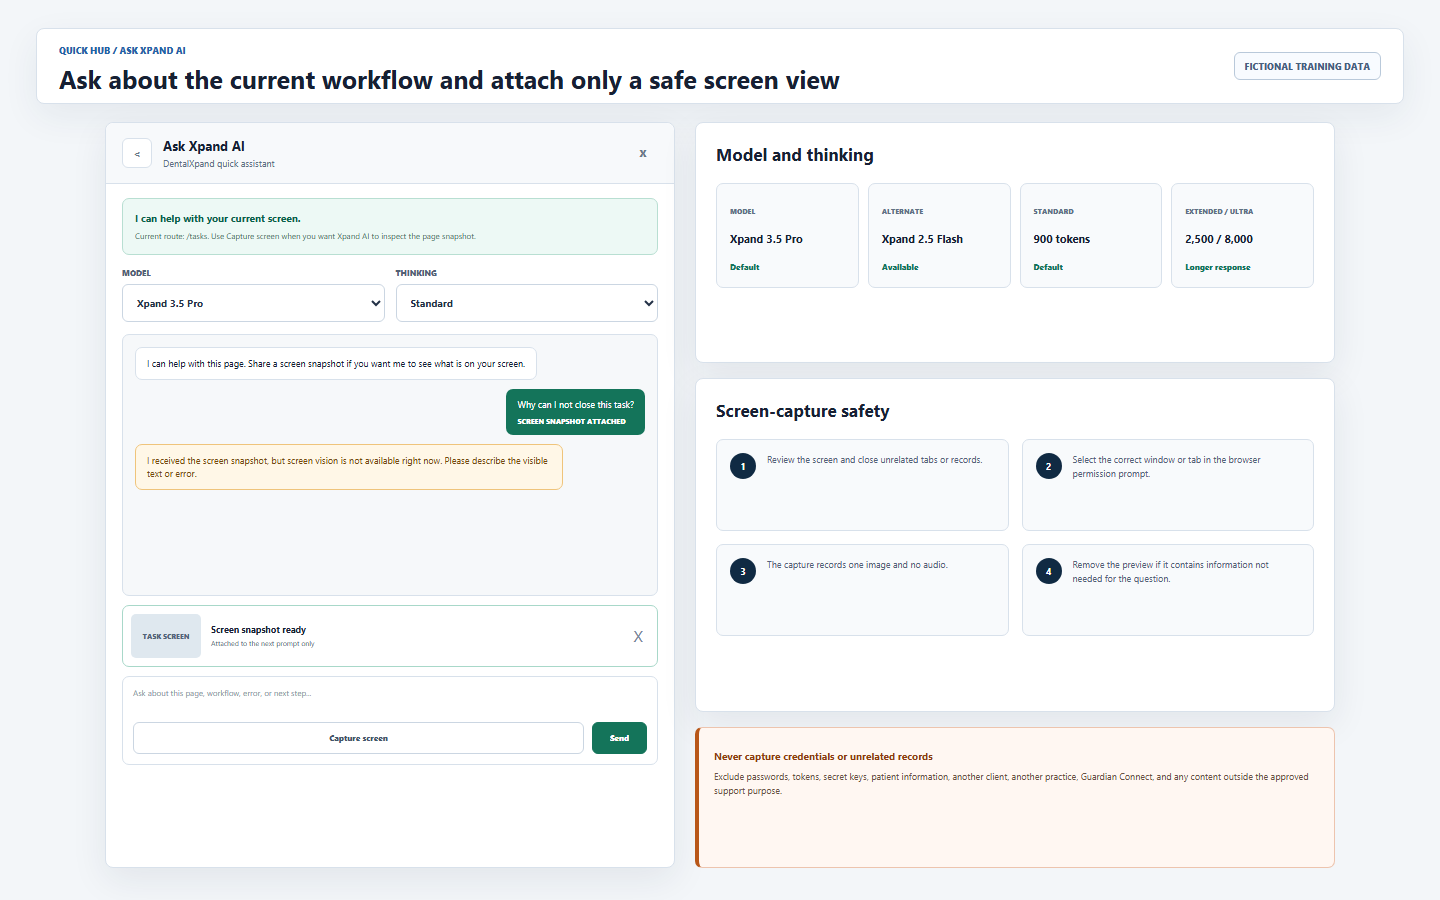Viewport: 1440px width, 900px height.
Task: Click step 2 circle about browser permission prompt
Action: pyautogui.click(x=1049, y=466)
